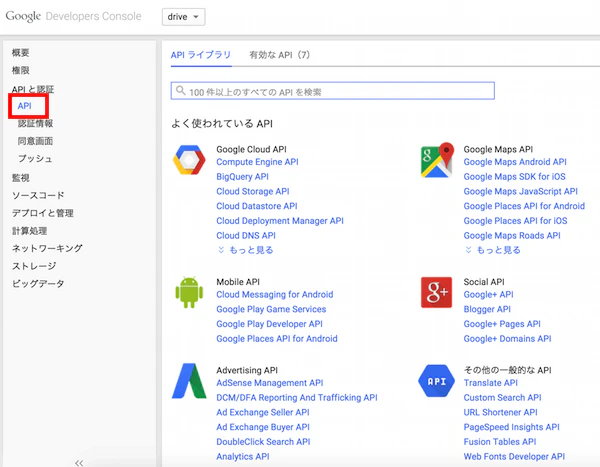This screenshot has width=600, height=467.
Task: Open Cloud Messaging for Android link
Action: (275, 294)
